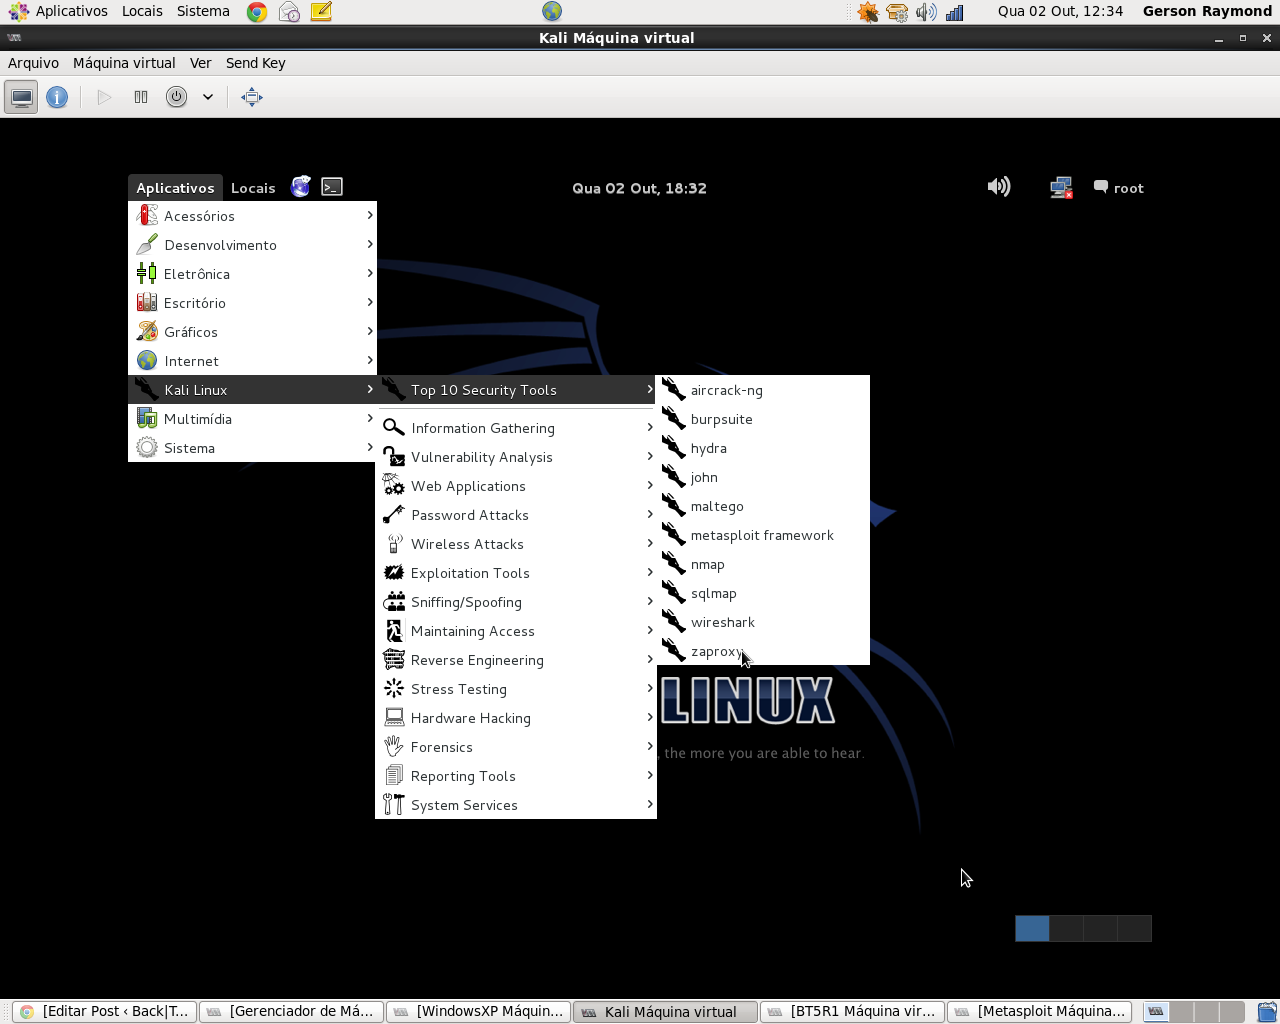Viewport: 1280px width, 1024px height.
Task: Expand the Gráficos submenu arrow
Action: (370, 331)
